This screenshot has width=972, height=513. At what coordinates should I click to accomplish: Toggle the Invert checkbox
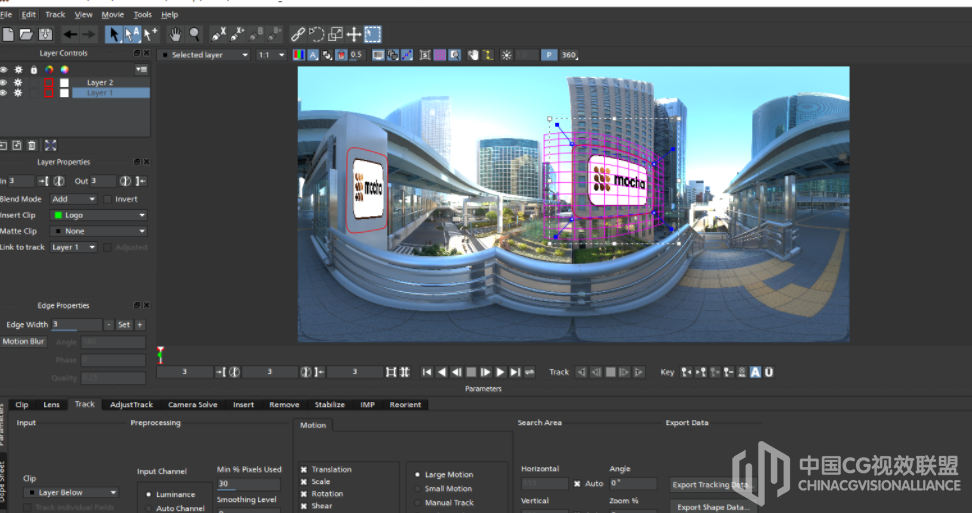point(108,200)
